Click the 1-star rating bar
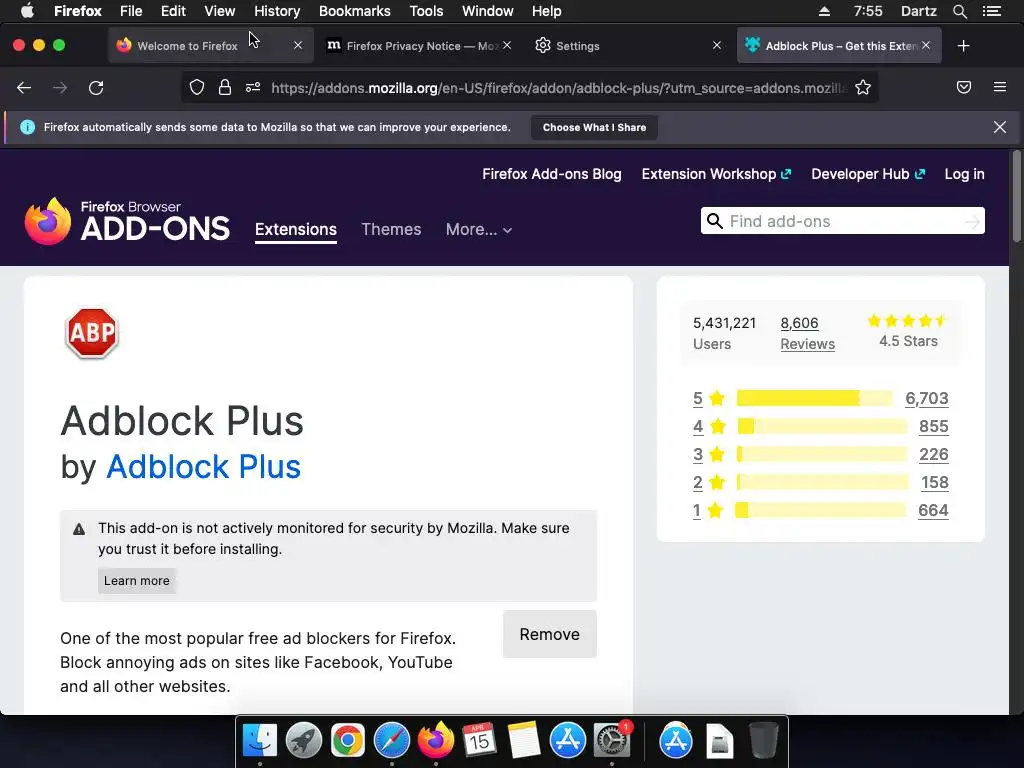This screenshot has height=768, width=1024. point(821,510)
